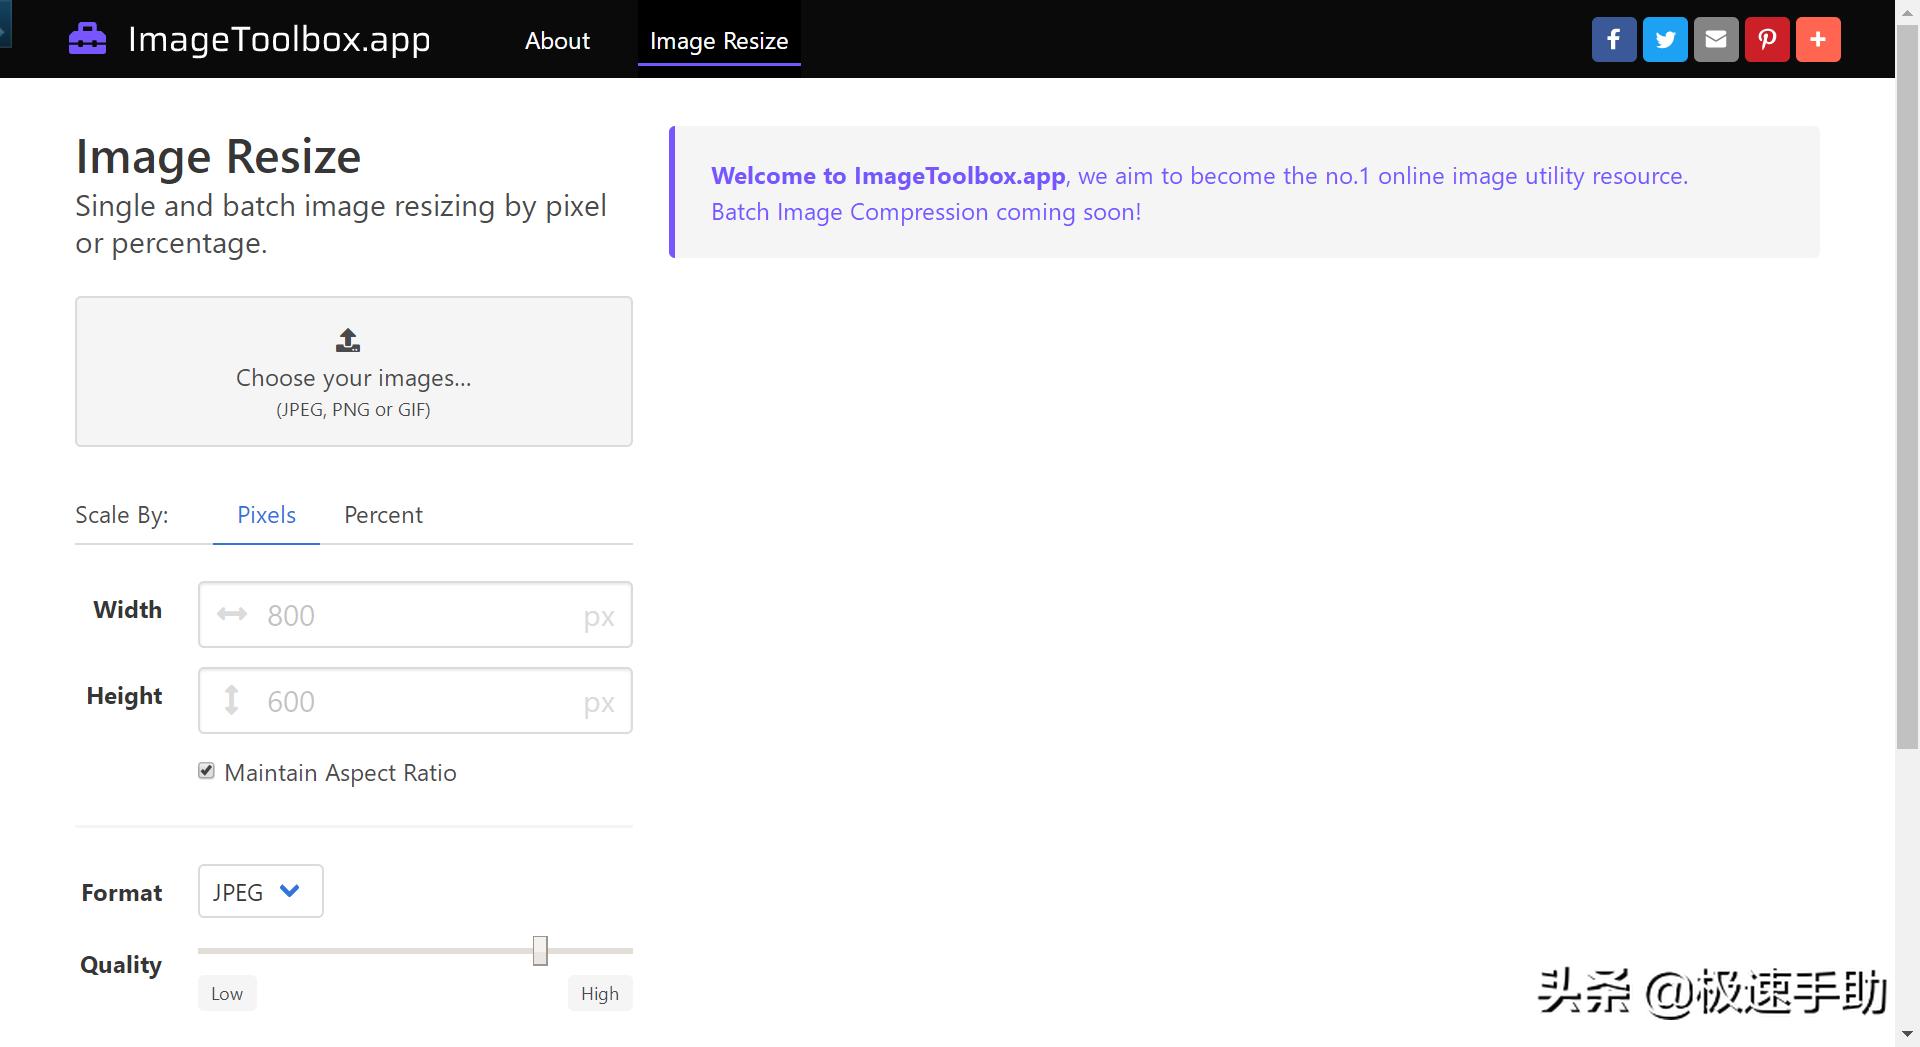Share page via email envelope icon
Image resolution: width=1920 pixels, height=1047 pixels.
(1716, 40)
